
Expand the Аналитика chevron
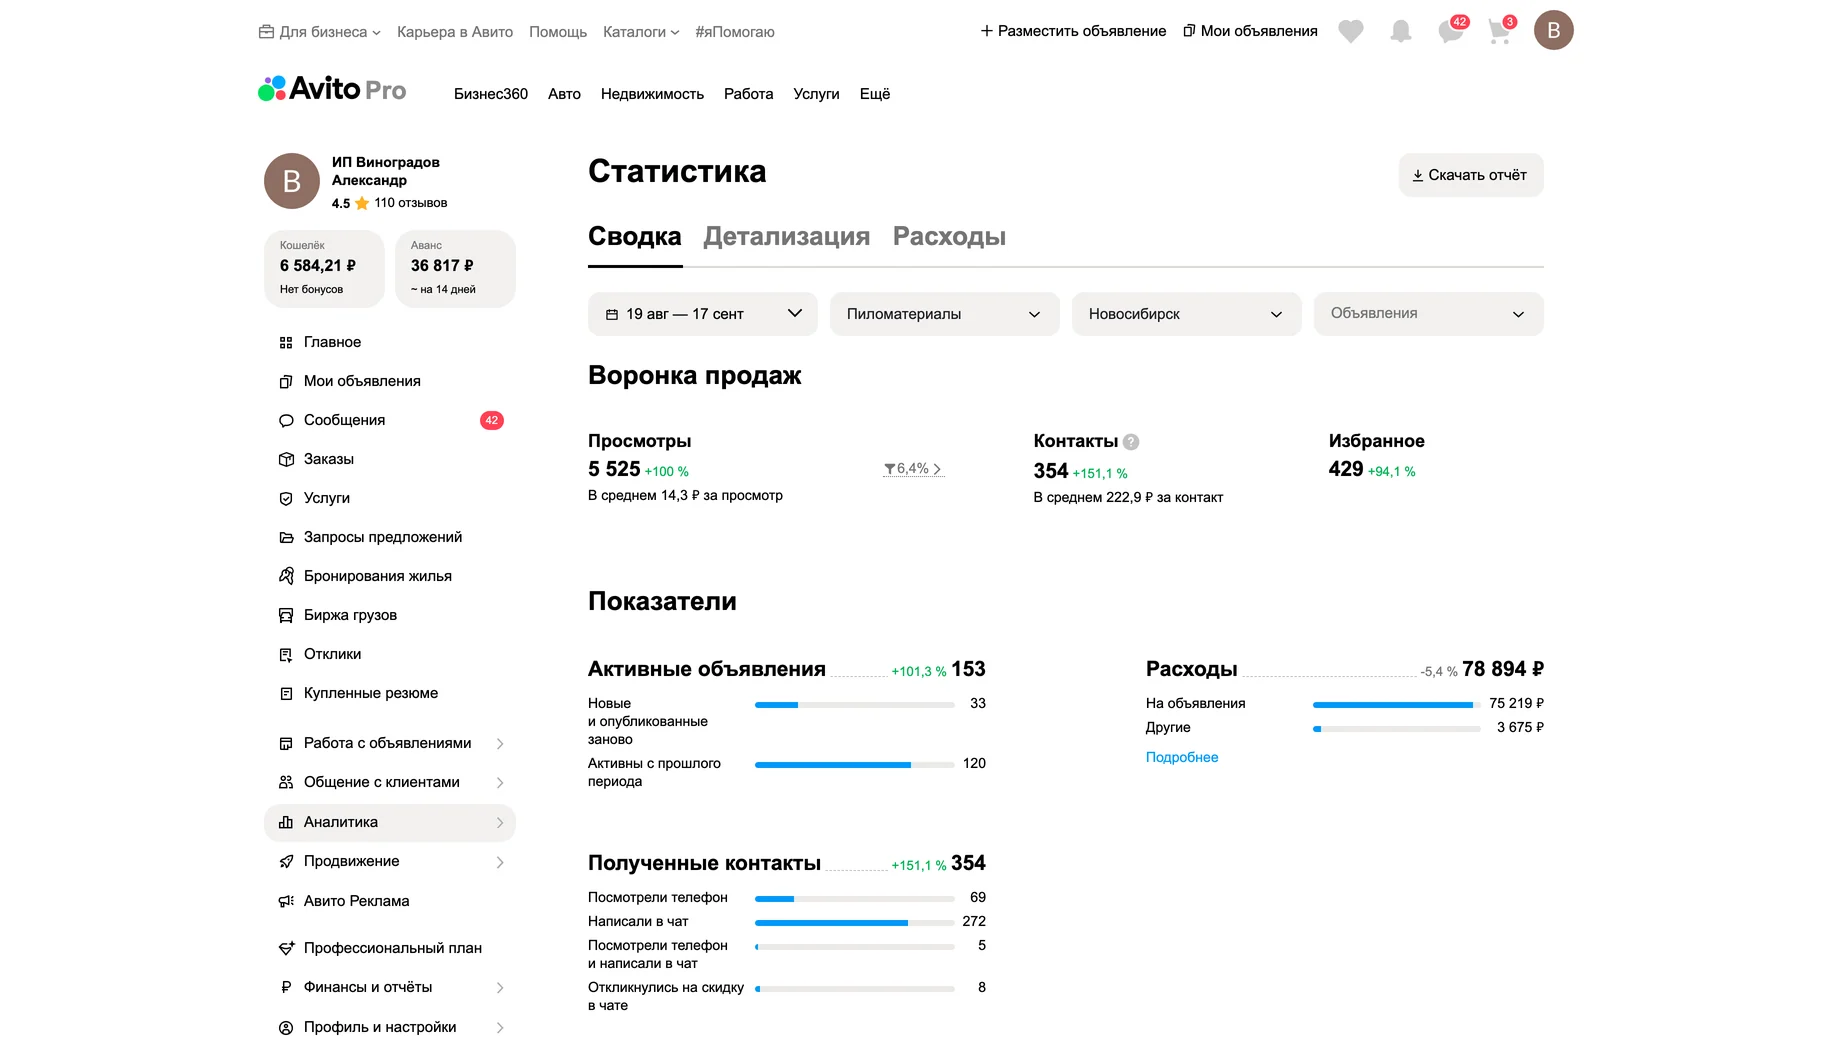(500, 823)
